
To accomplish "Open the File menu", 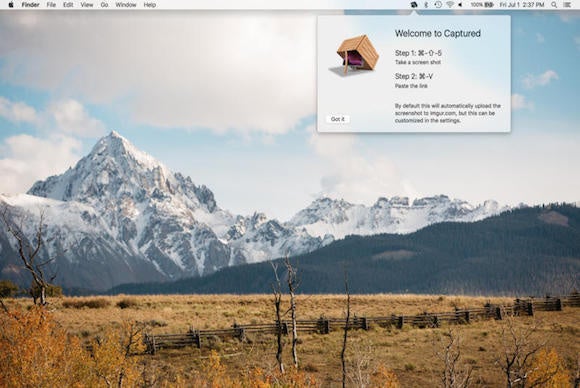I will pos(51,5).
